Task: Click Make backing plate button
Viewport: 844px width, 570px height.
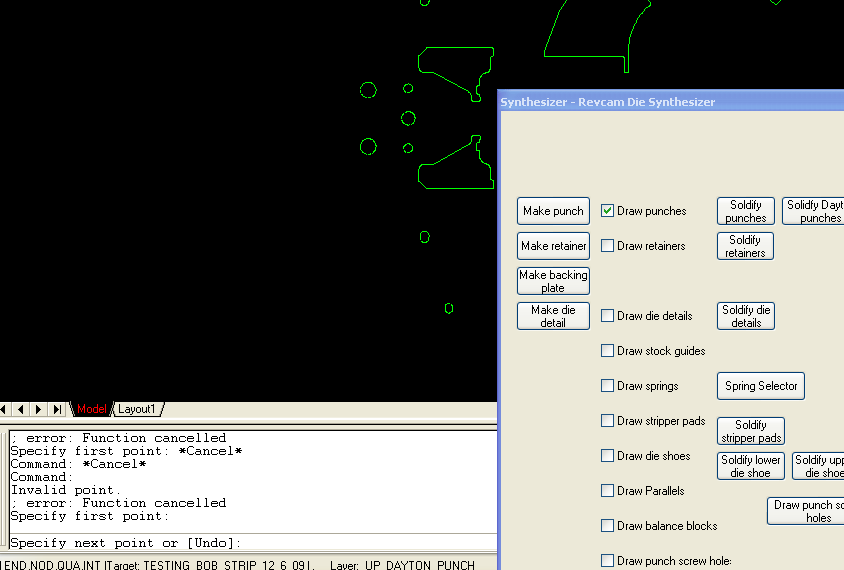Action: point(553,281)
